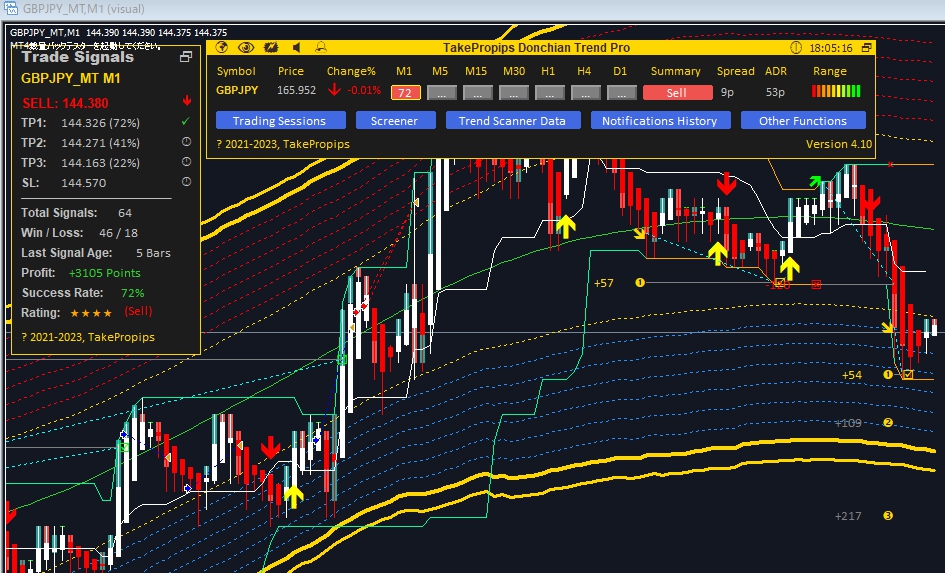Image resolution: width=945 pixels, height=573 pixels.
Task: Click the -0.01% change value
Action: [364, 90]
